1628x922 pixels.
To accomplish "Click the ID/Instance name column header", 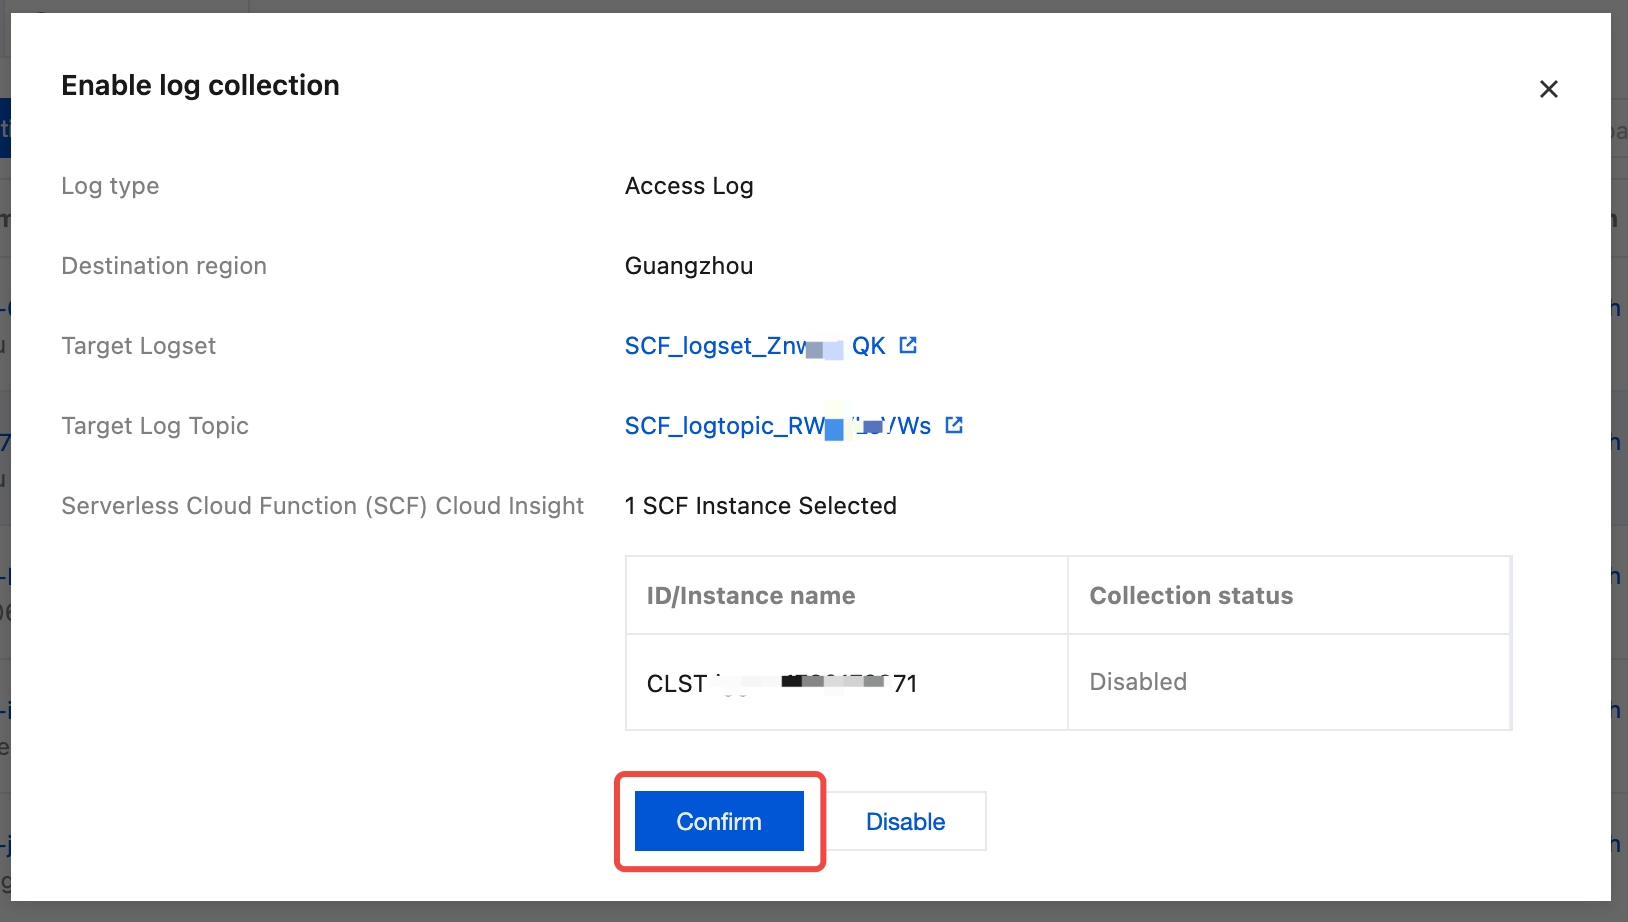I will 750,596.
